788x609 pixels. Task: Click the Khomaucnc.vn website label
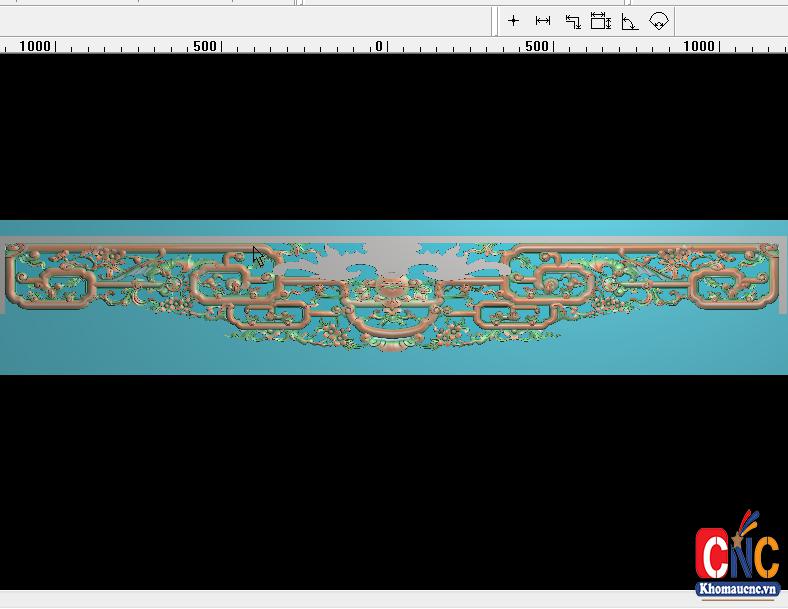point(737,590)
